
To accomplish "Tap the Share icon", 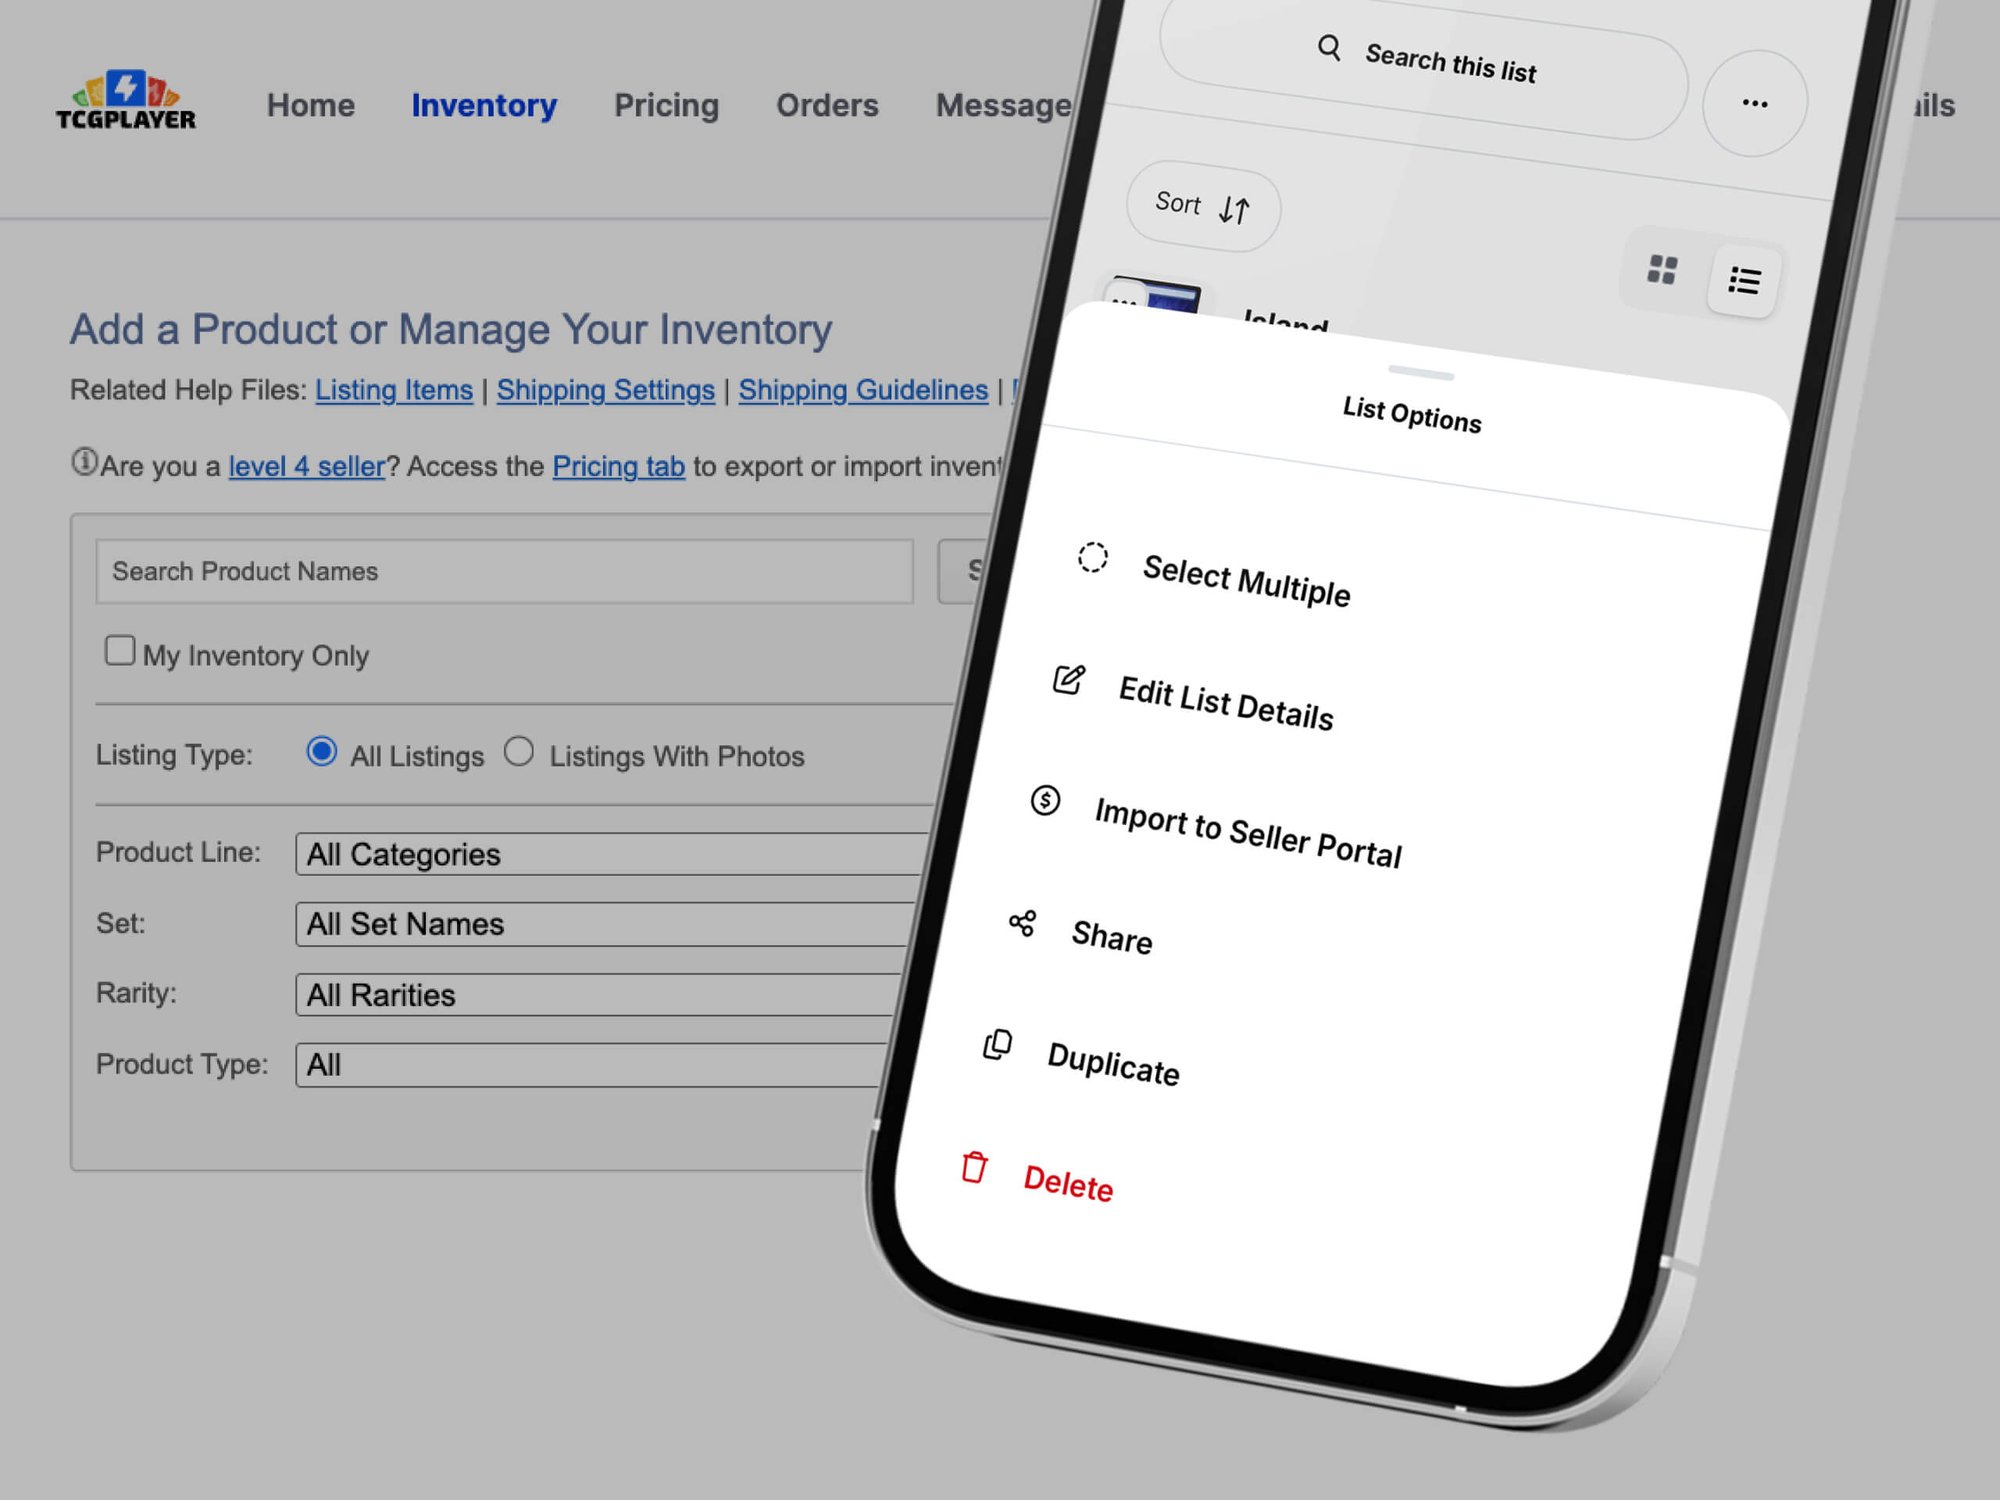I will point(1022,923).
